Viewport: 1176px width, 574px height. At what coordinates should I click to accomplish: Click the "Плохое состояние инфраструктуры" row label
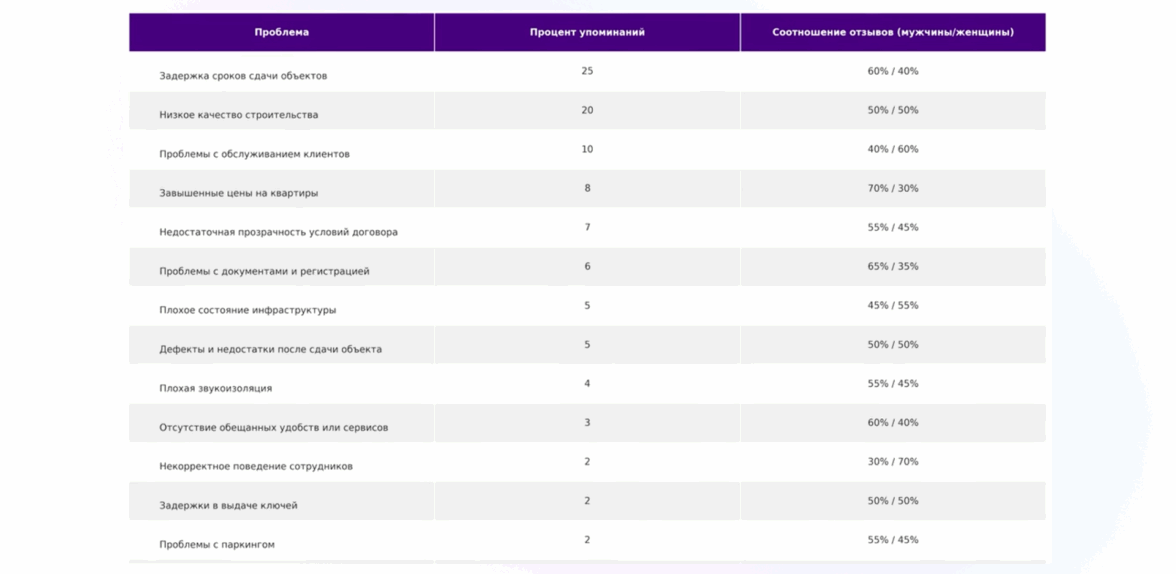pos(247,310)
